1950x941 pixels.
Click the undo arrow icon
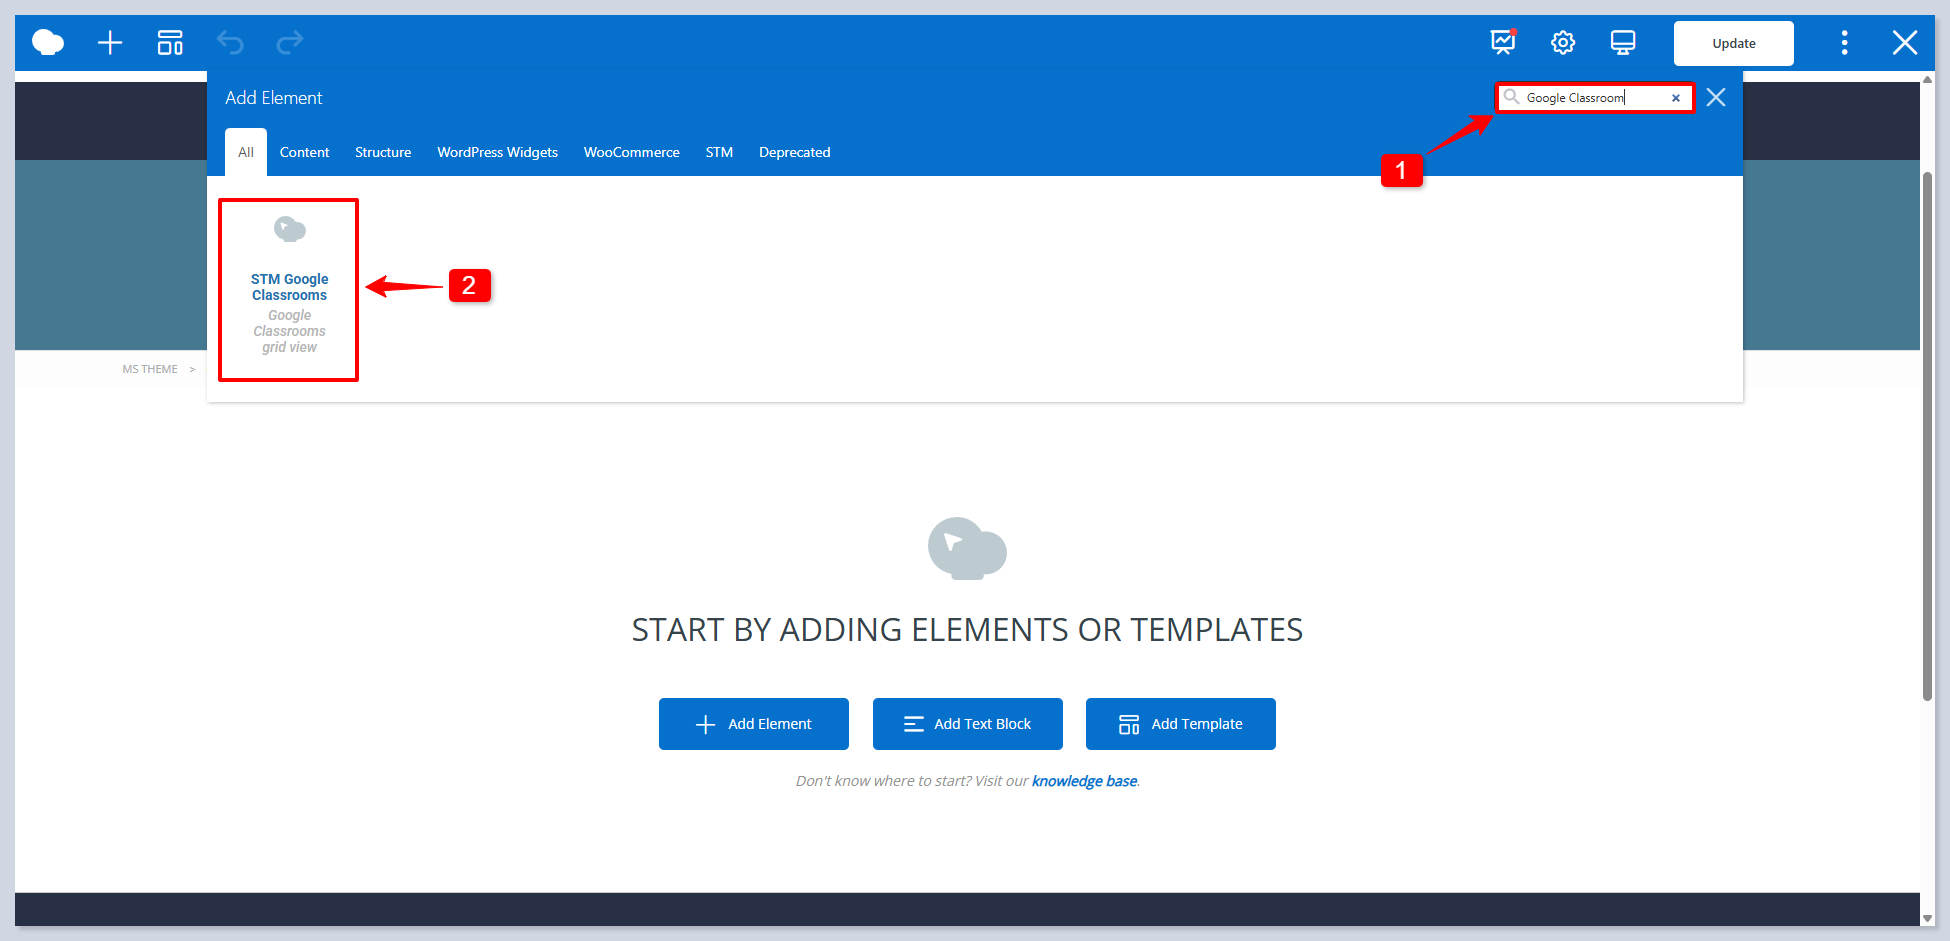tap(230, 43)
